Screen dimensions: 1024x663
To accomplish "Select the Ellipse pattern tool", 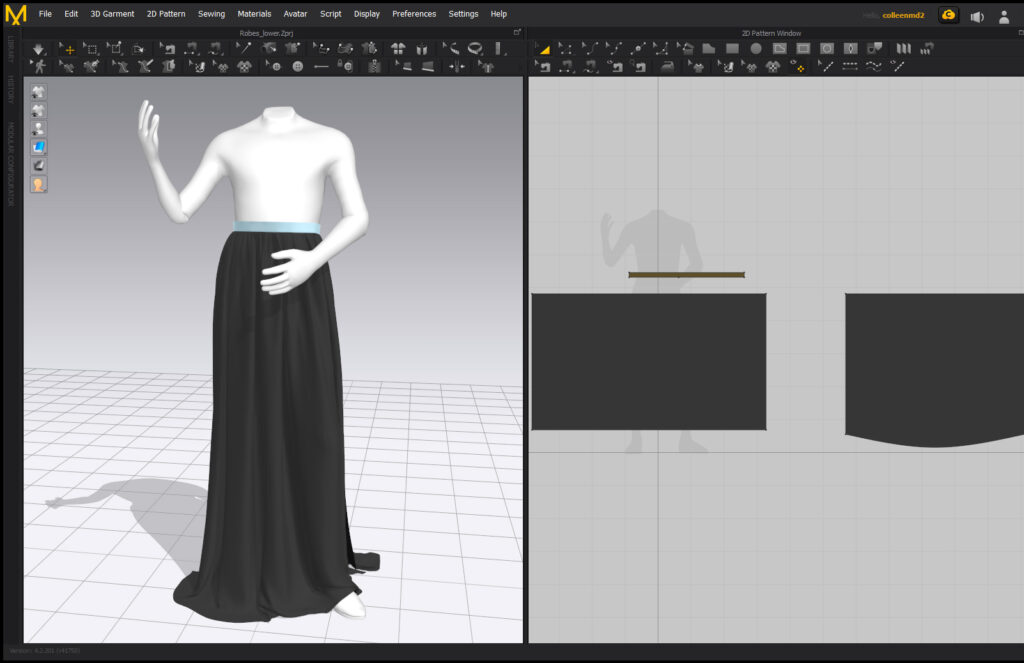I will tap(754, 48).
